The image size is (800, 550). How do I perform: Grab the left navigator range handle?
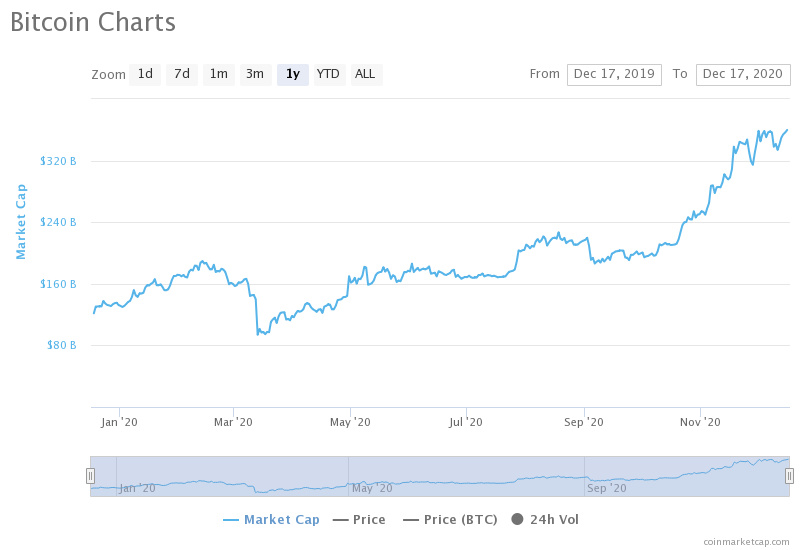pyautogui.click(x=90, y=476)
